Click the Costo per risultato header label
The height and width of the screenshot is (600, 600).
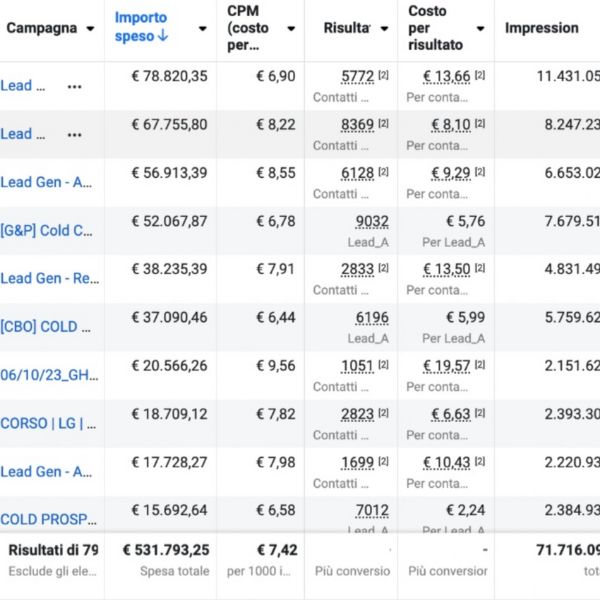pyautogui.click(x=435, y=28)
